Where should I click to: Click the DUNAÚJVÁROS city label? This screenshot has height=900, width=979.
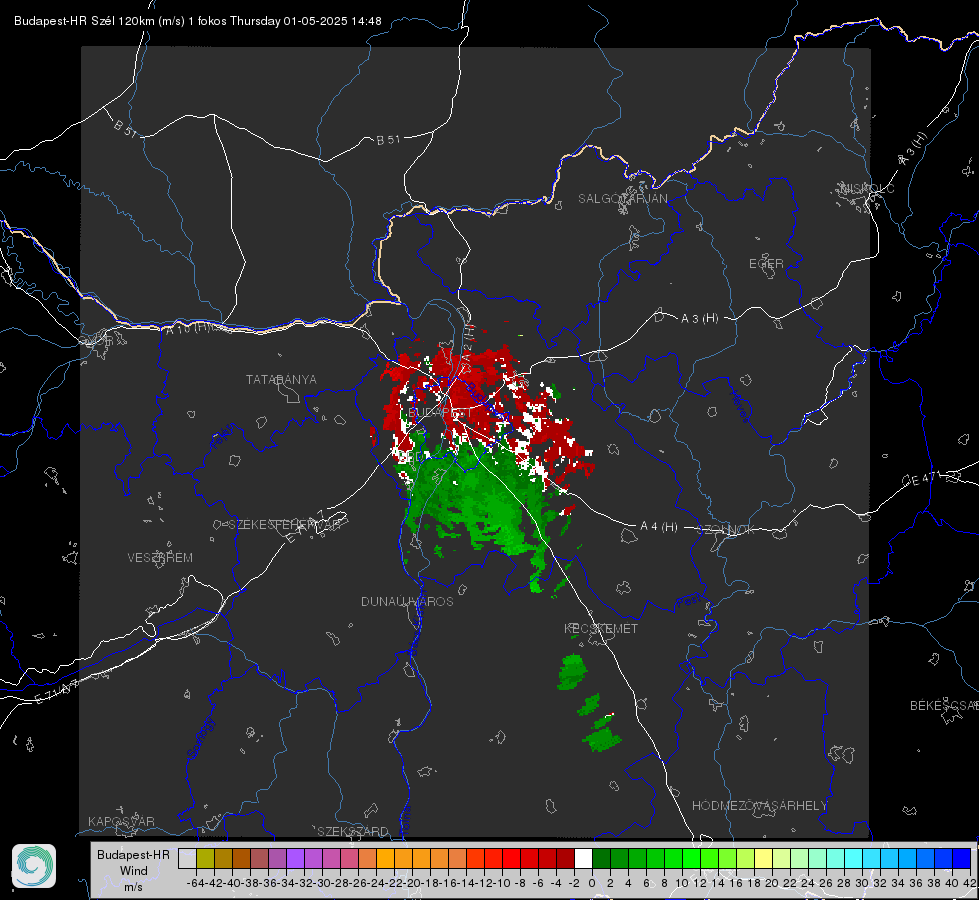407,601
